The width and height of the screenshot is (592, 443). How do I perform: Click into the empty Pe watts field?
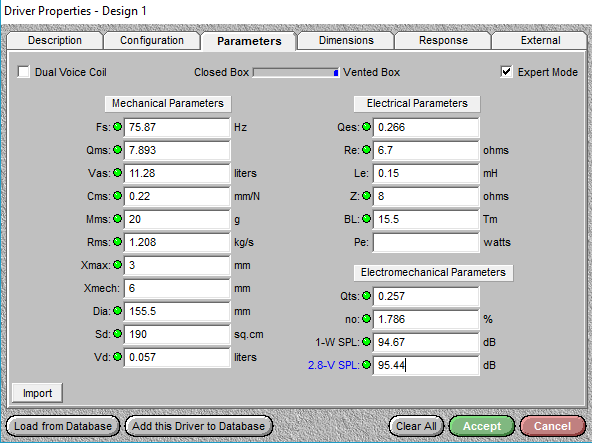[426, 242]
